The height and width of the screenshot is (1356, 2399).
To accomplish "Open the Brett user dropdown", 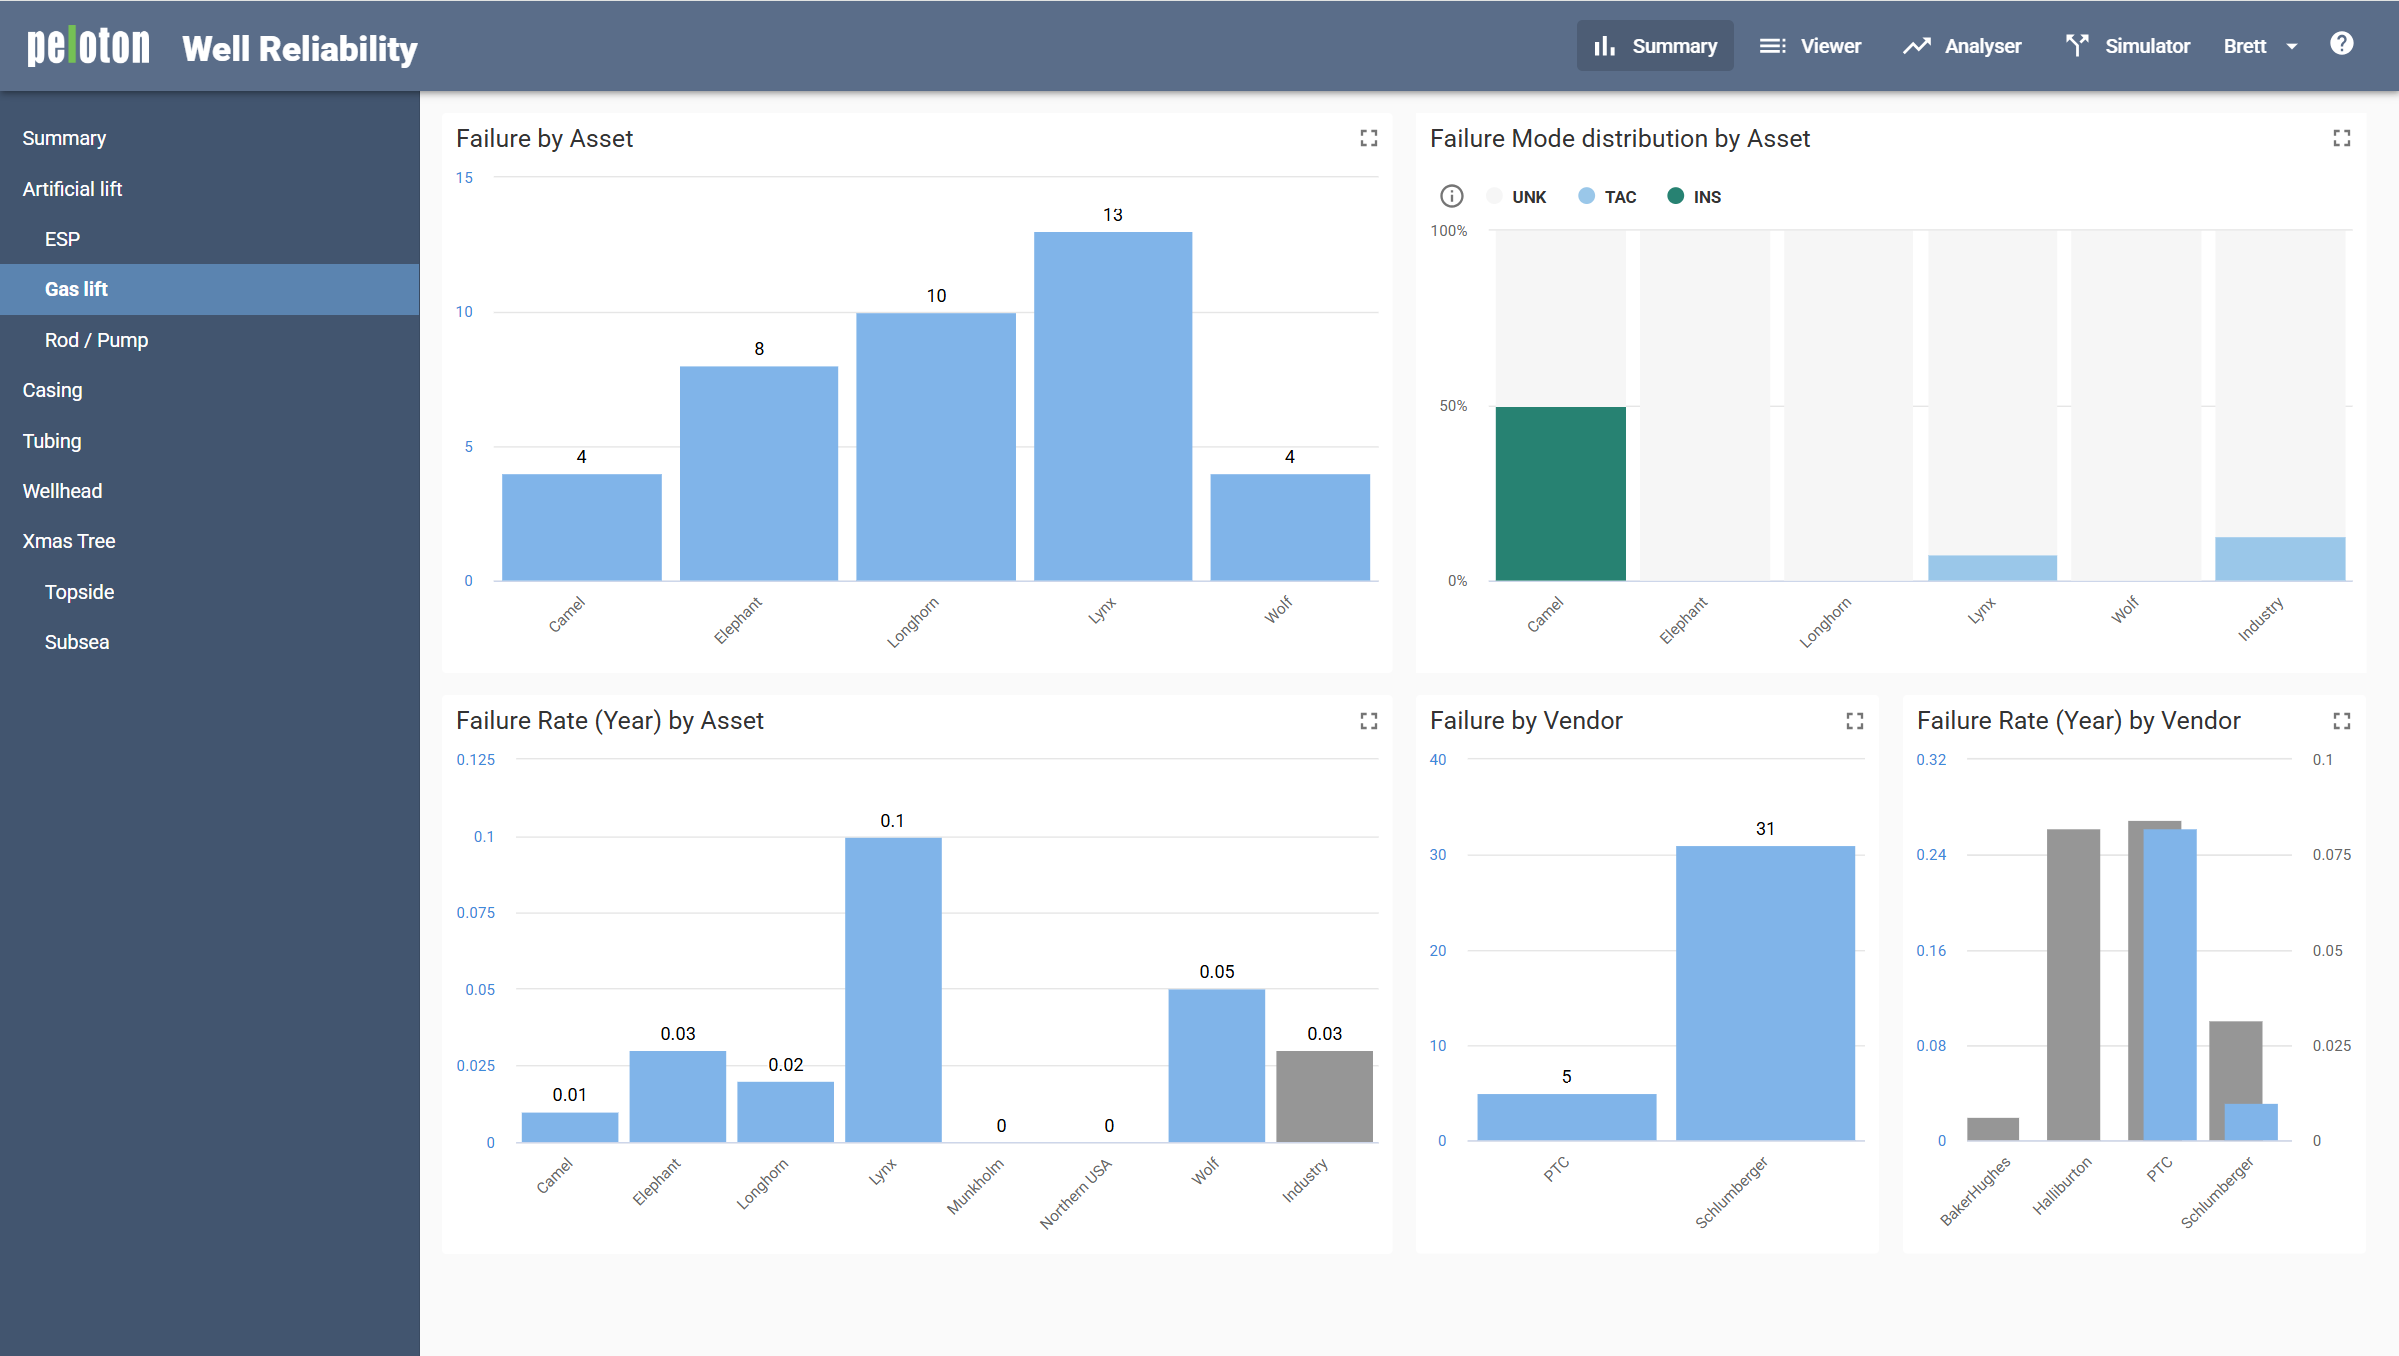I will coord(2260,46).
